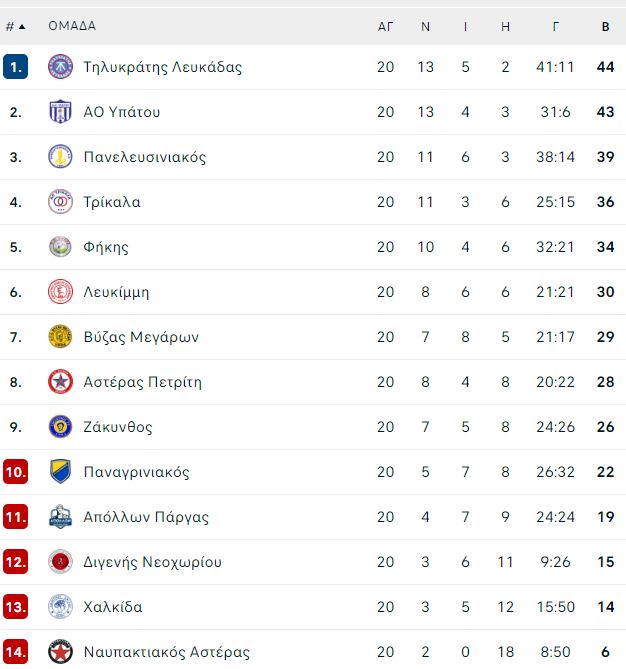Image resolution: width=626 pixels, height=669 pixels.
Task: Click the ΑΟ Υπάτου club logo
Action: click(60, 112)
